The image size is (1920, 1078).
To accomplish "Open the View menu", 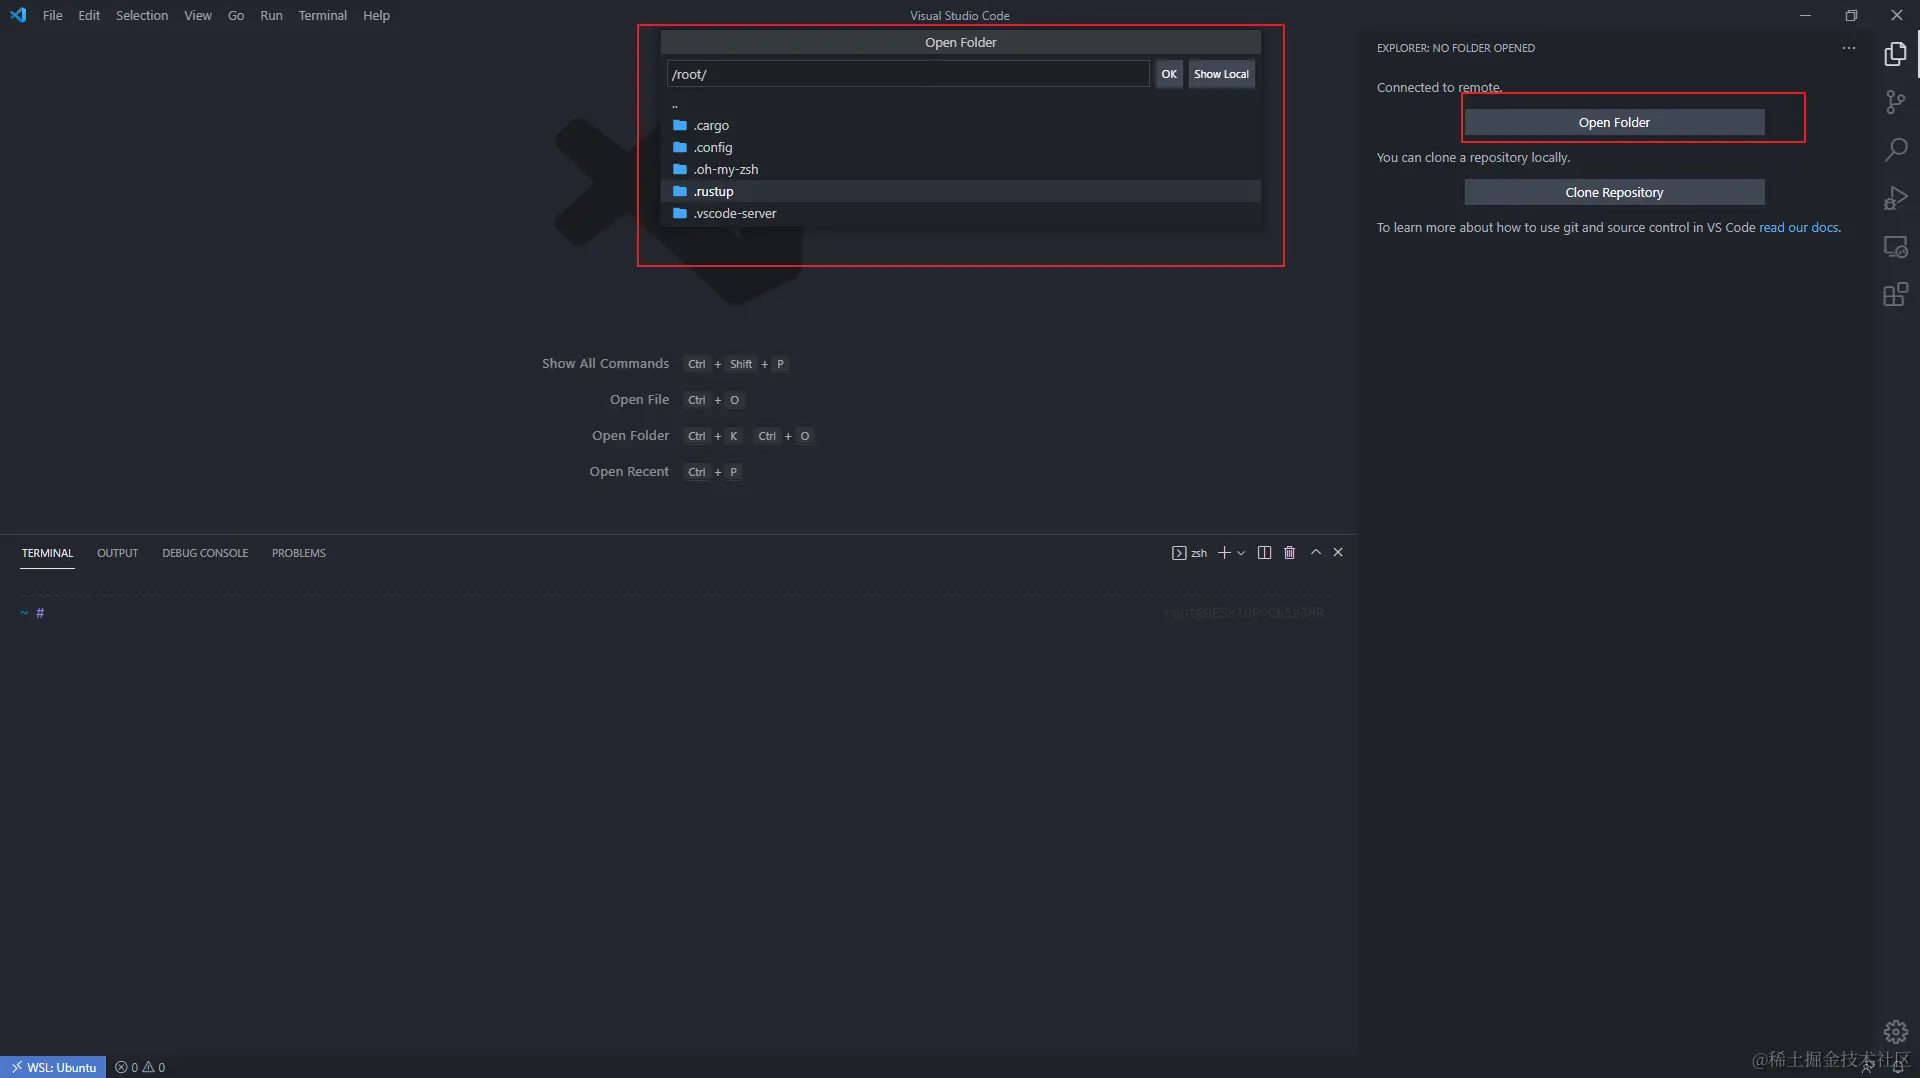I will coord(198,15).
